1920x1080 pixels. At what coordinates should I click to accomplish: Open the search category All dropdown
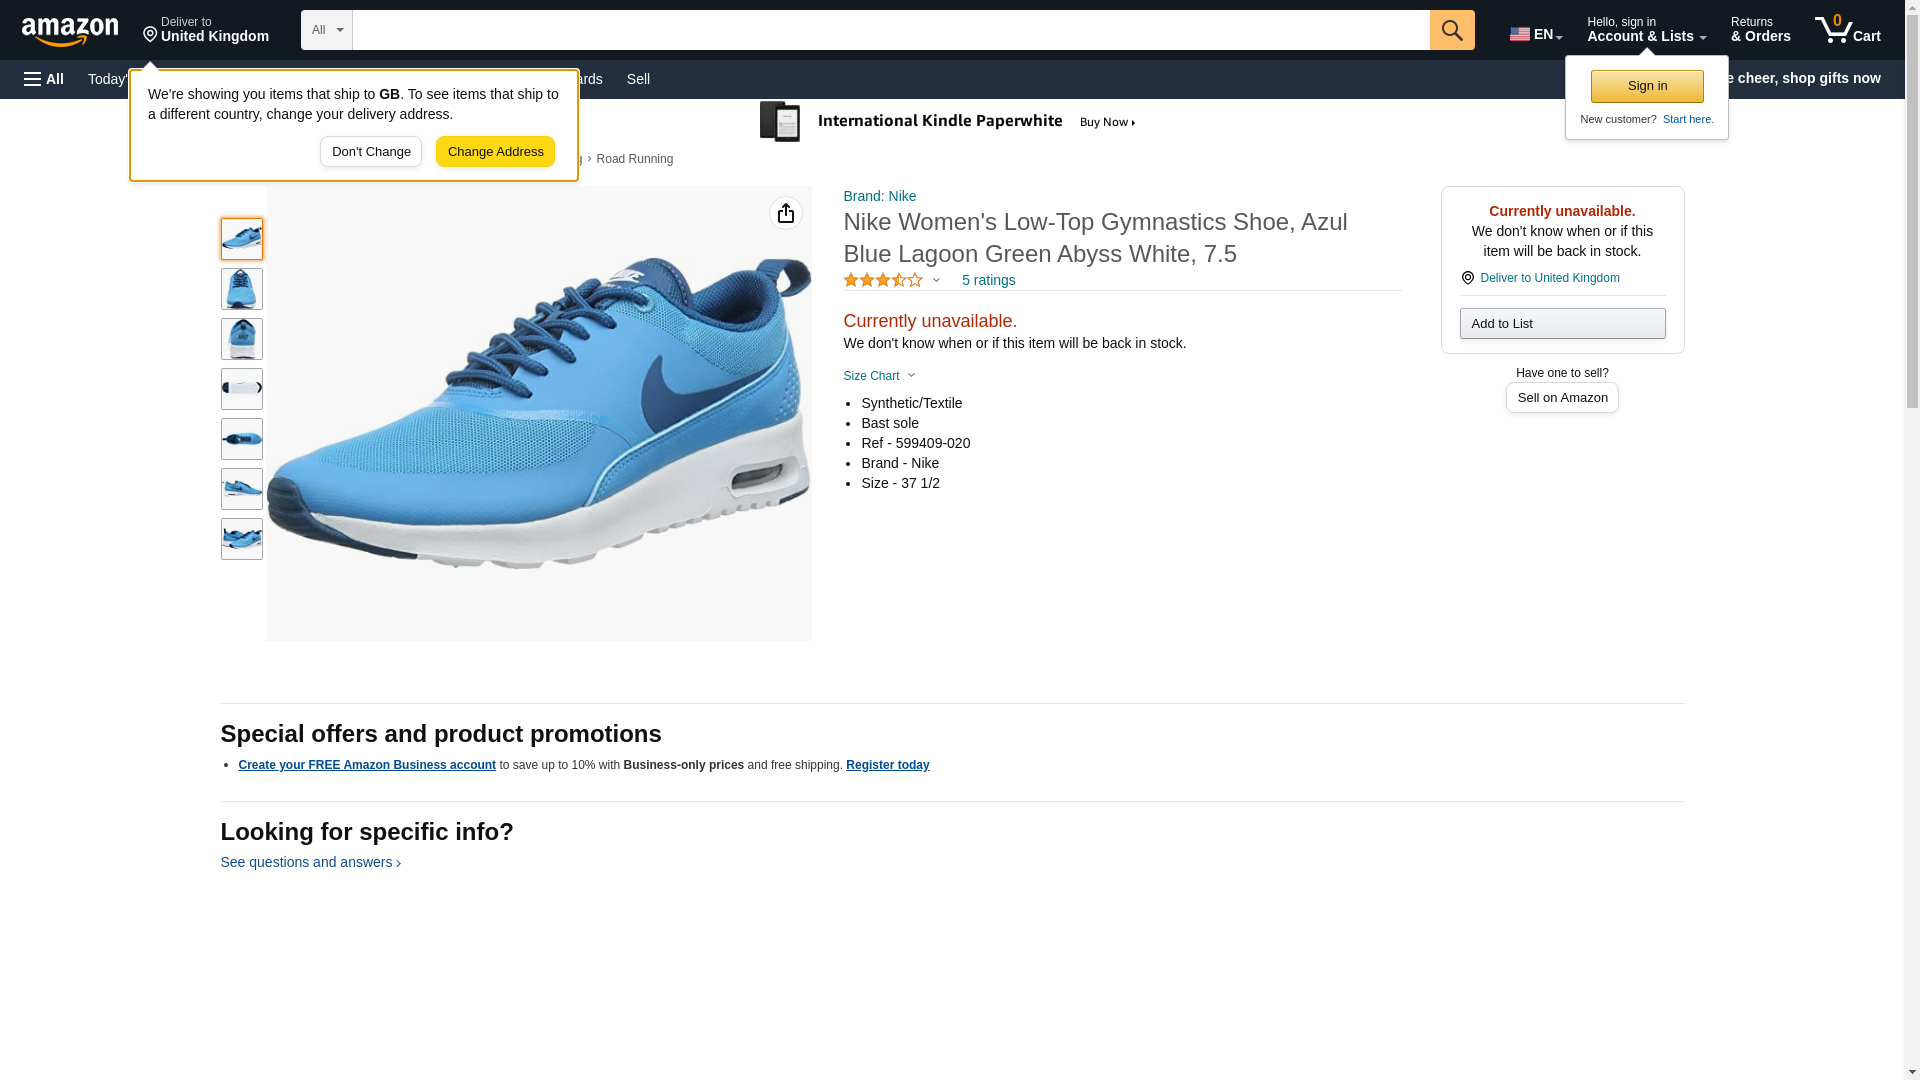pos(327,30)
